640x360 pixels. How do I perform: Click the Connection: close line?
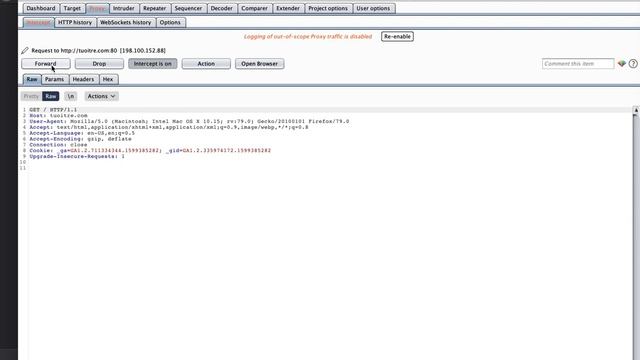pos(58,144)
